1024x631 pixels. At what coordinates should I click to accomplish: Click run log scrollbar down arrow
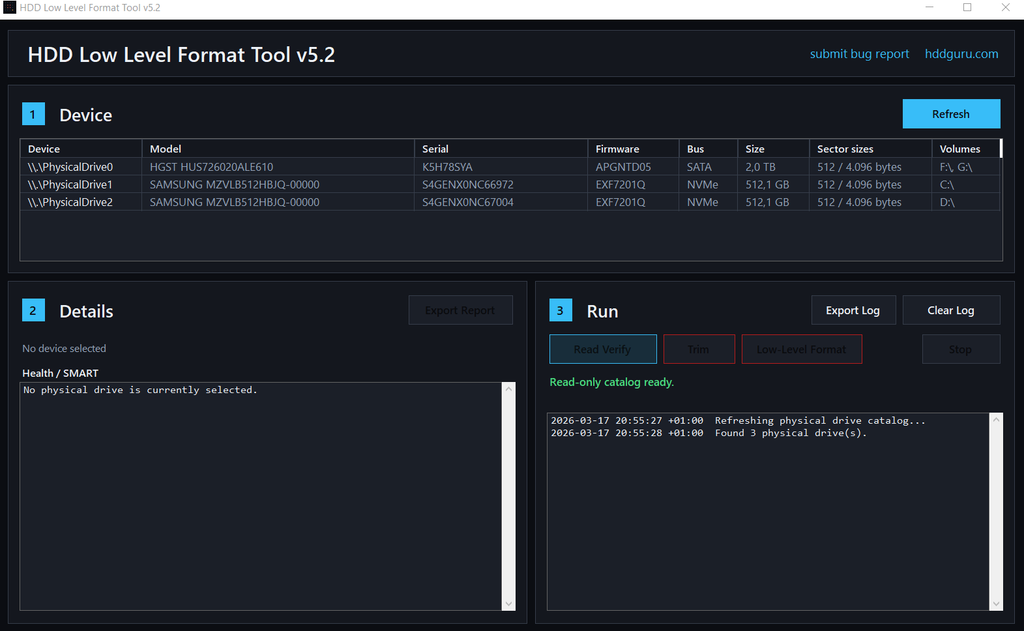pos(996,604)
